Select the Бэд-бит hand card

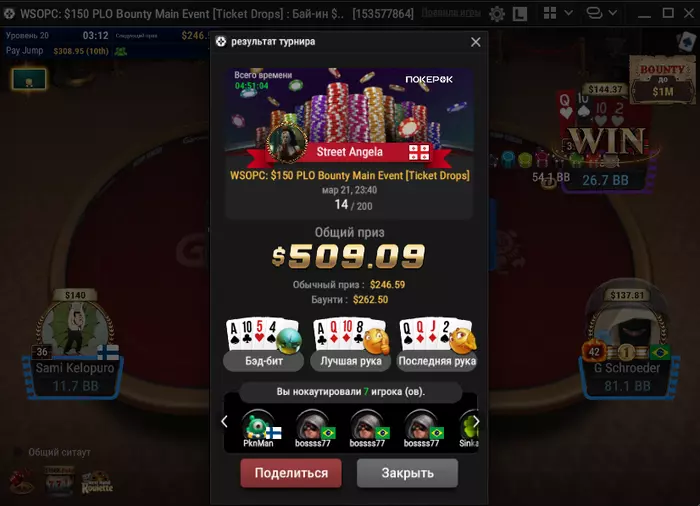click(x=264, y=344)
